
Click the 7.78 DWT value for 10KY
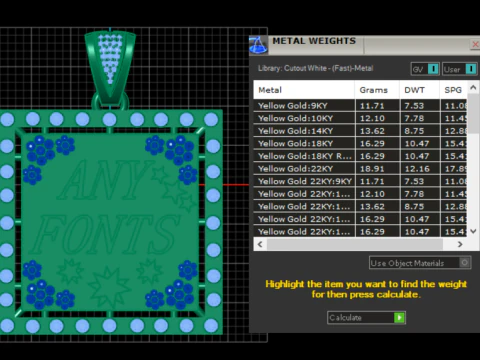click(x=414, y=118)
